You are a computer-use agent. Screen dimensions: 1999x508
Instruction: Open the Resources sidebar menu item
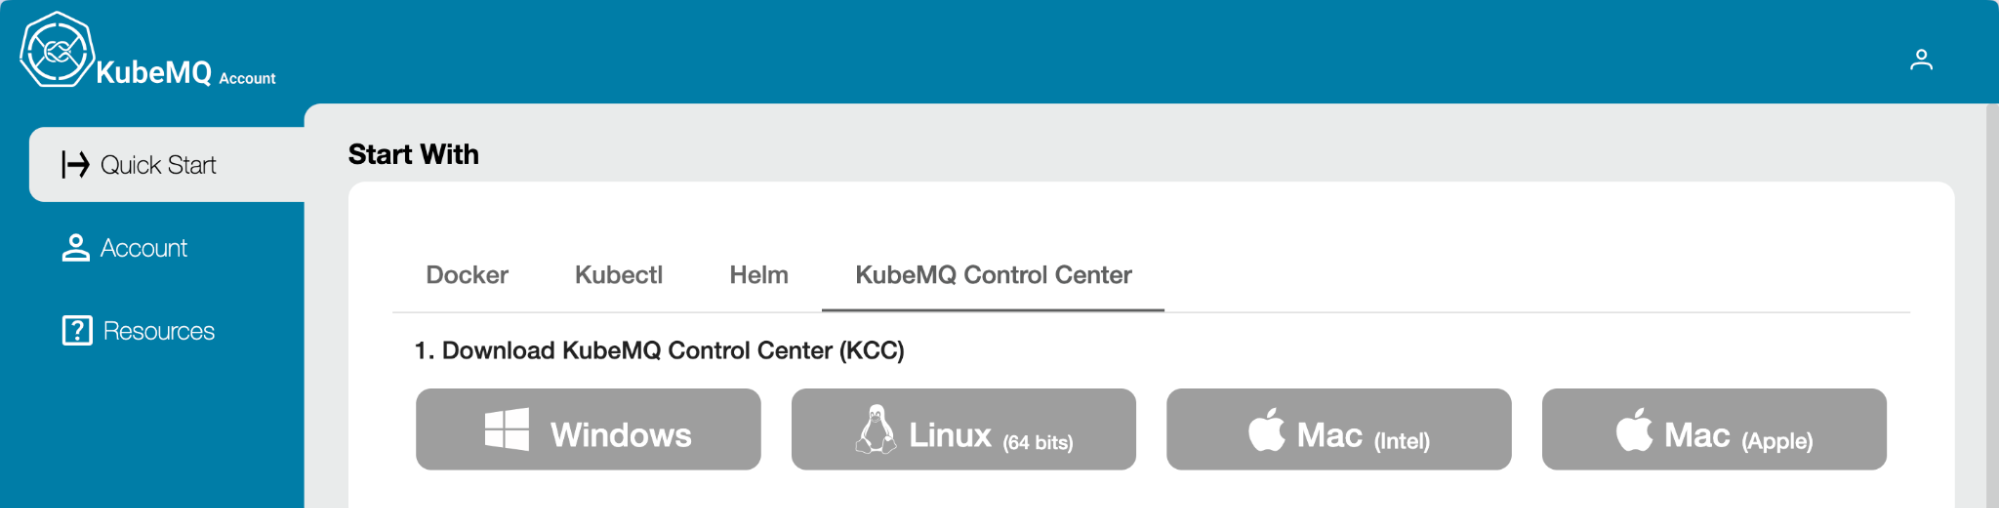coord(158,331)
